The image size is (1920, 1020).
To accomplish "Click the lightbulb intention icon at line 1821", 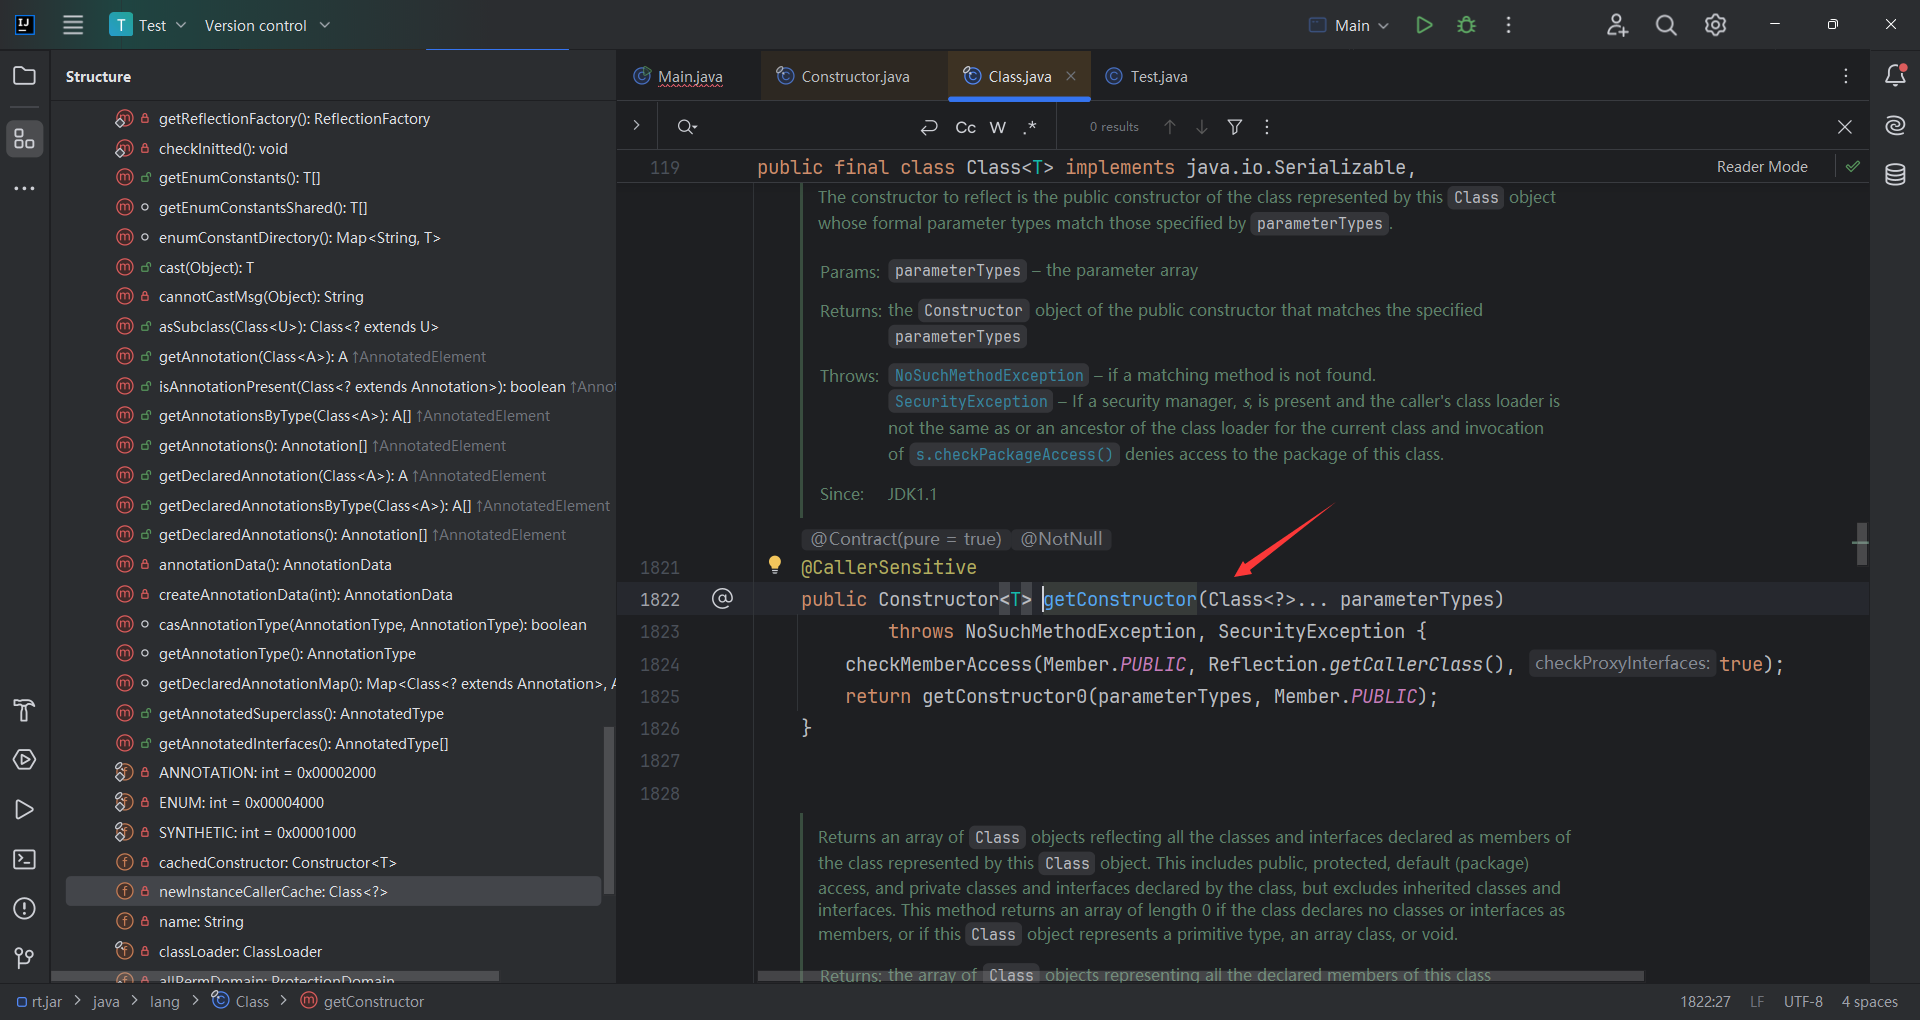I will pyautogui.click(x=774, y=565).
